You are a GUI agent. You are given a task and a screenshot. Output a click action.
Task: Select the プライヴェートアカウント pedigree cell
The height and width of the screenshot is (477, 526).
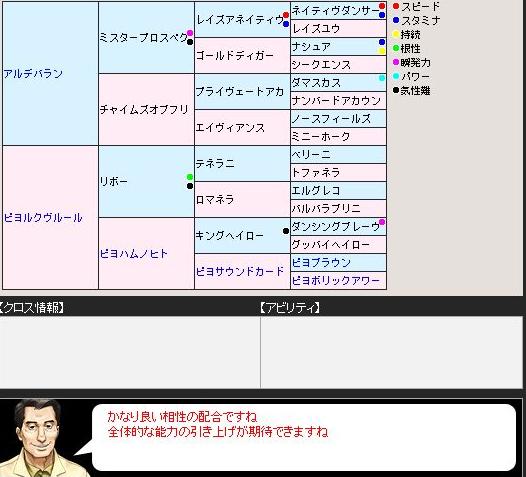click(x=242, y=92)
